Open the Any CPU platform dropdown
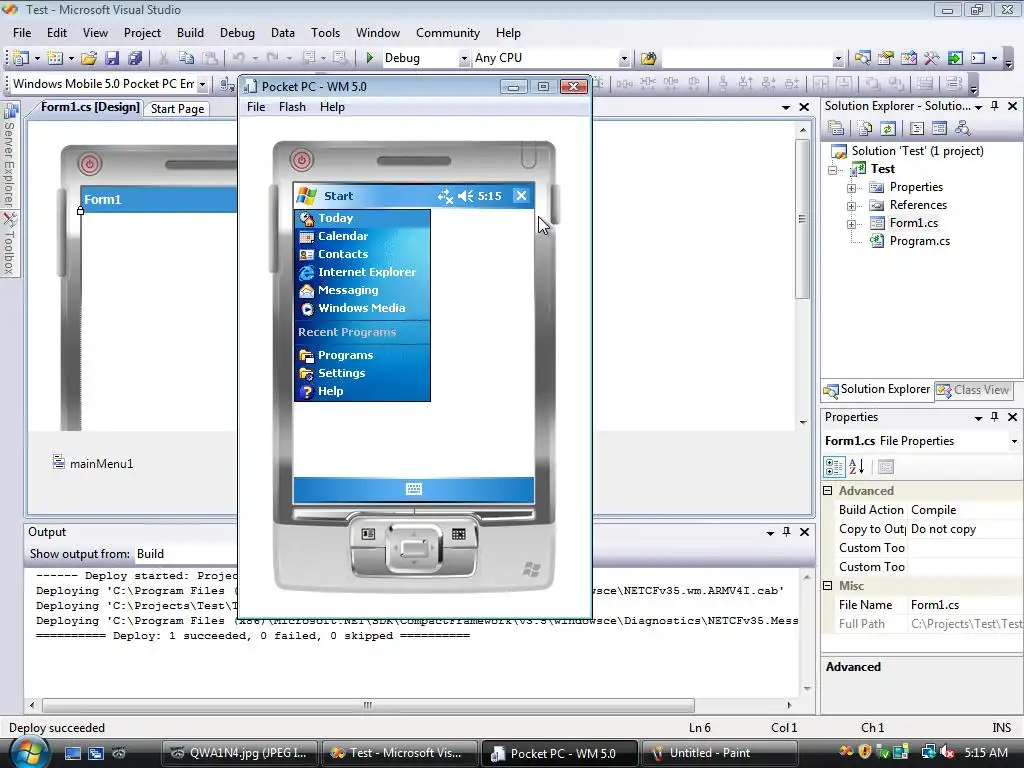 tap(624, 58)
